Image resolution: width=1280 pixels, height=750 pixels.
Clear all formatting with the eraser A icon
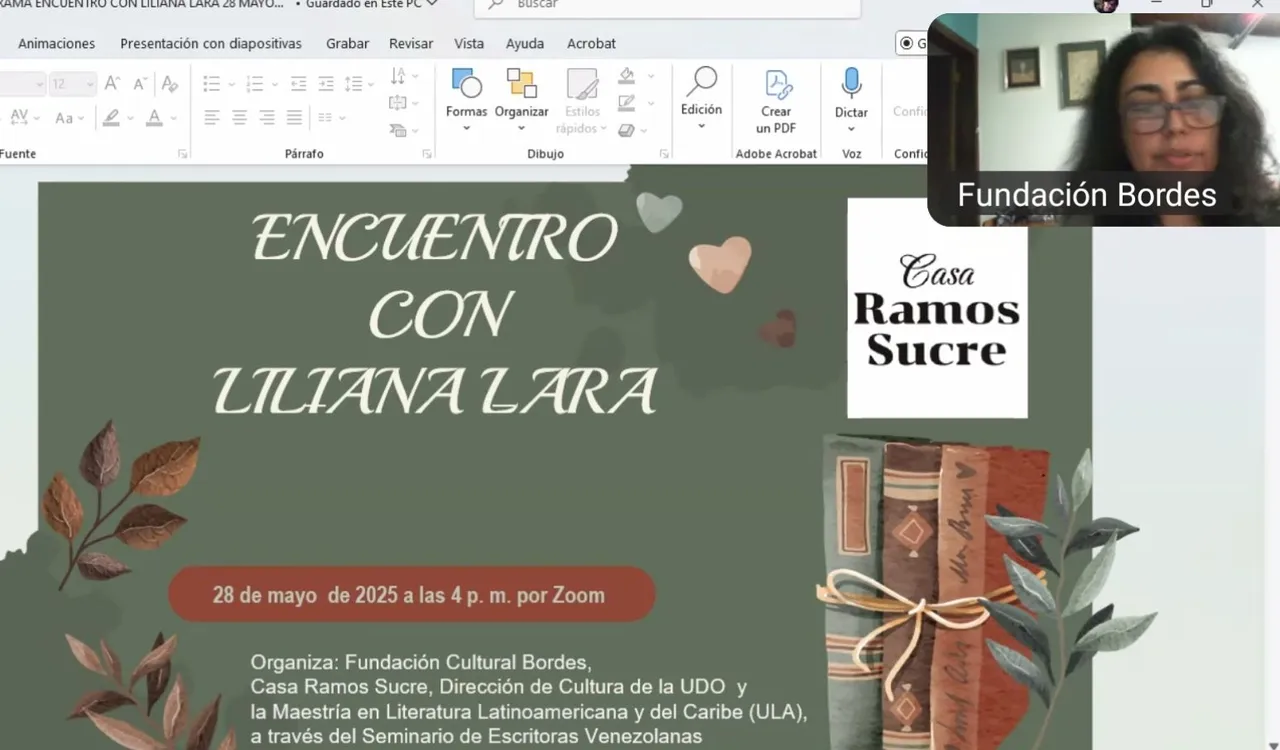[170, 84]
